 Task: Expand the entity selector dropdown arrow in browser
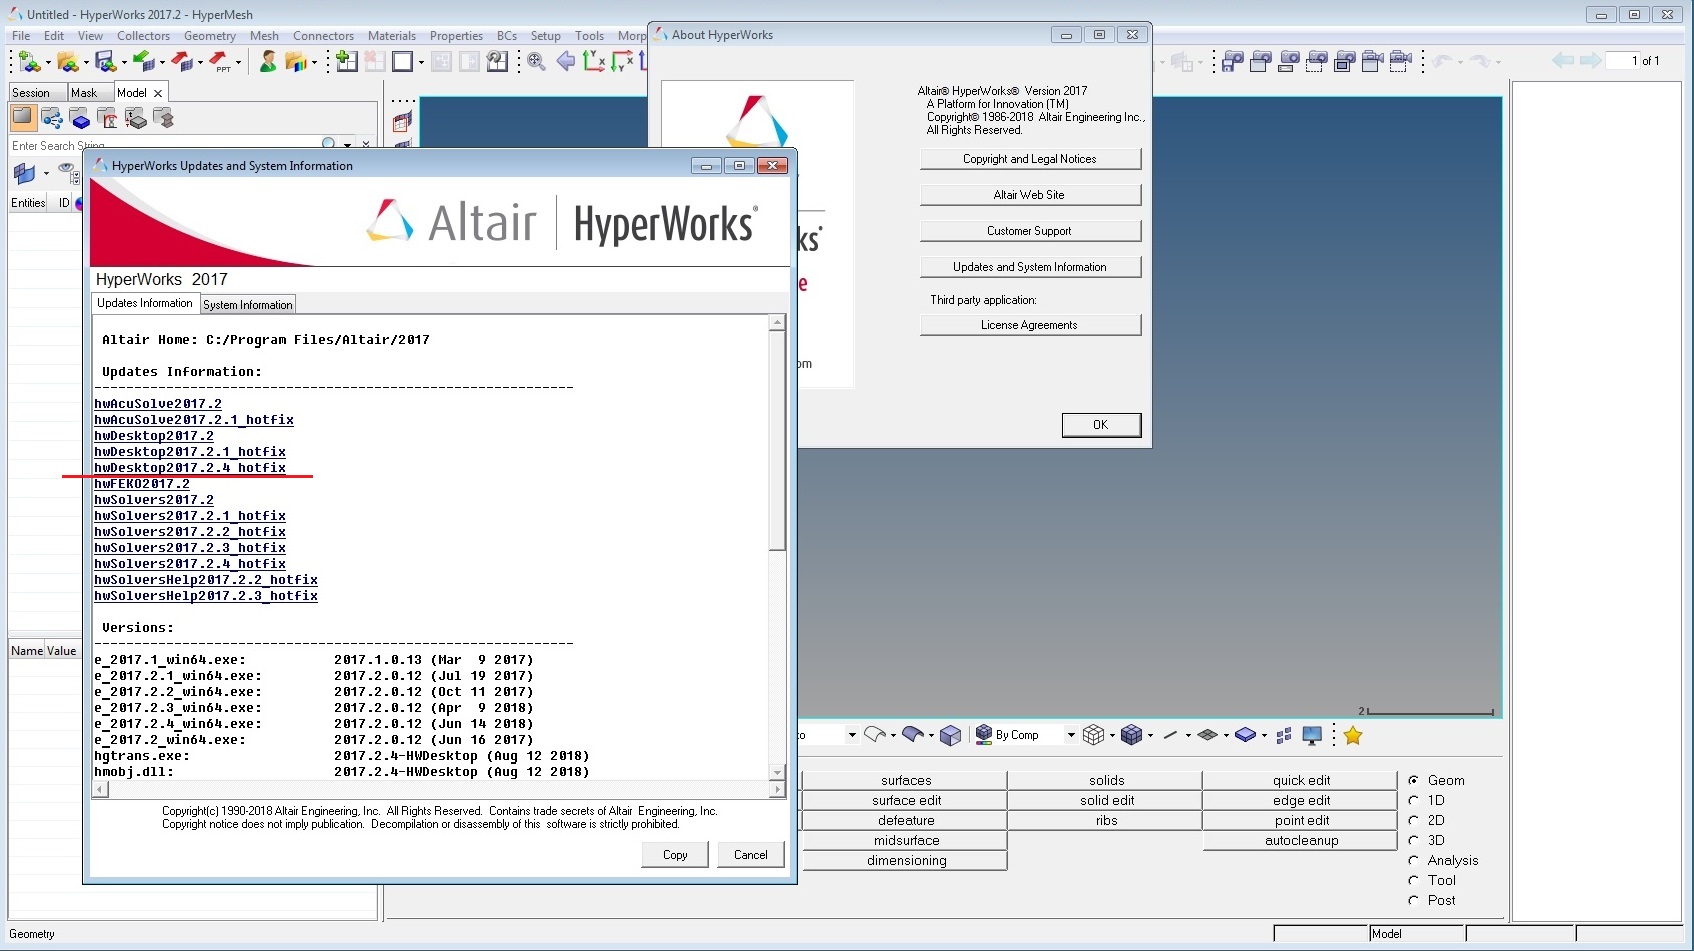[46, 173]
